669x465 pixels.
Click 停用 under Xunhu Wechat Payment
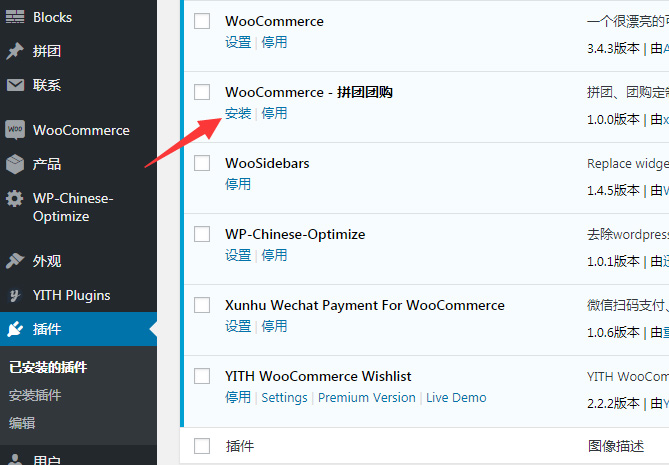coord(274,326)
